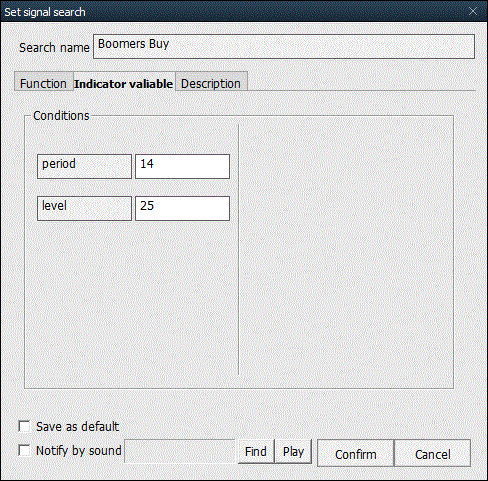Select the Indicator valiable tab
The height and width of the screenshot is (481, 488).
tap(124, 82)
